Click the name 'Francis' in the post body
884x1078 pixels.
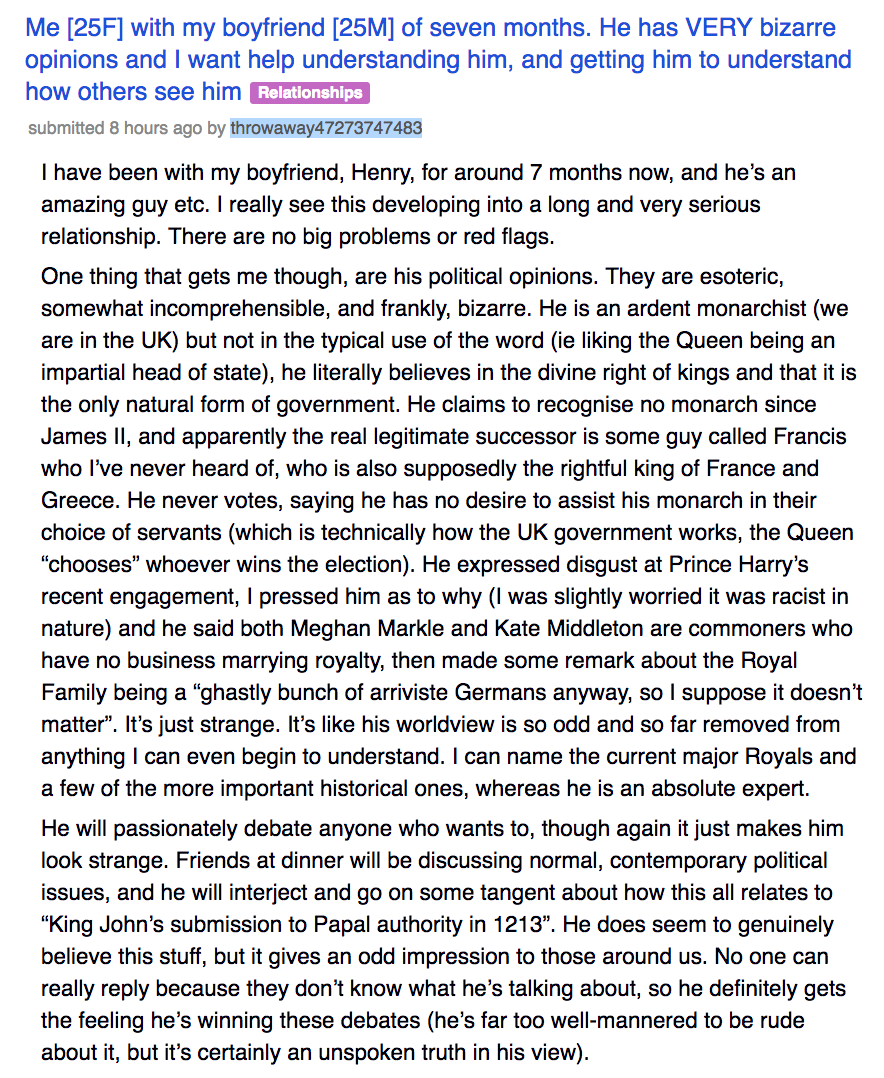tap(810, 437)
